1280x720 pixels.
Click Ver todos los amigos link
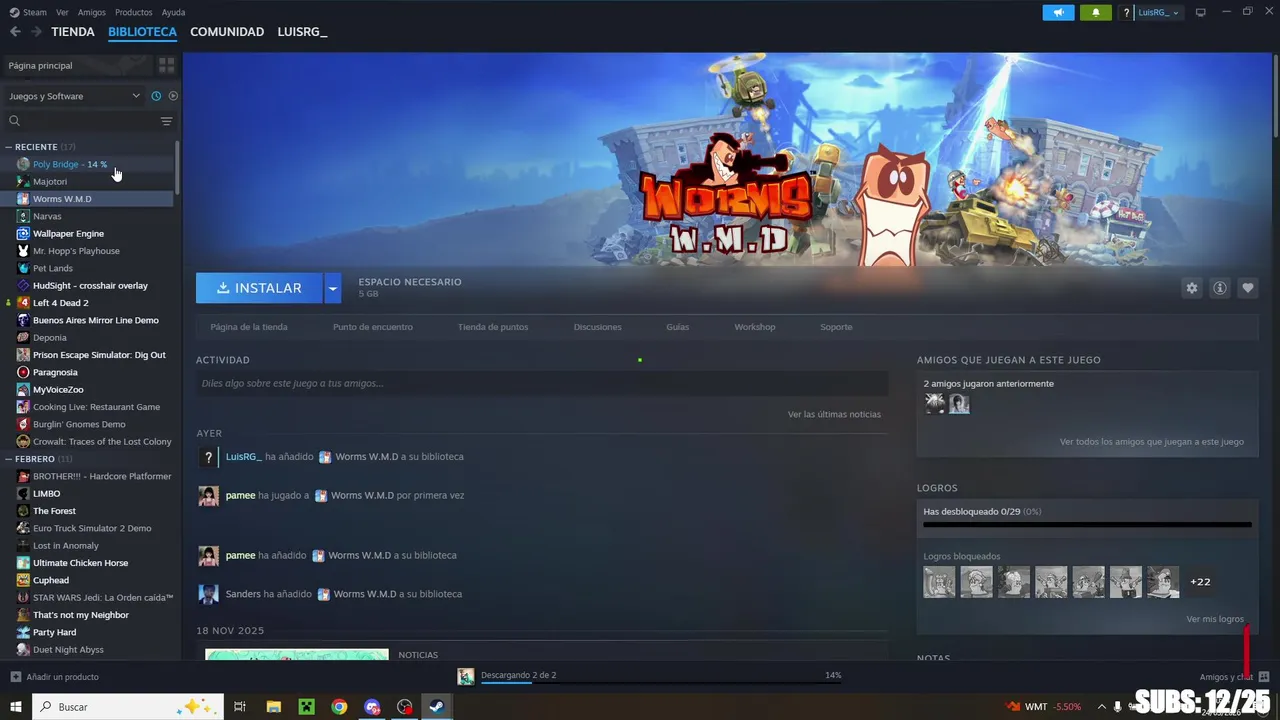point(1152,441)
